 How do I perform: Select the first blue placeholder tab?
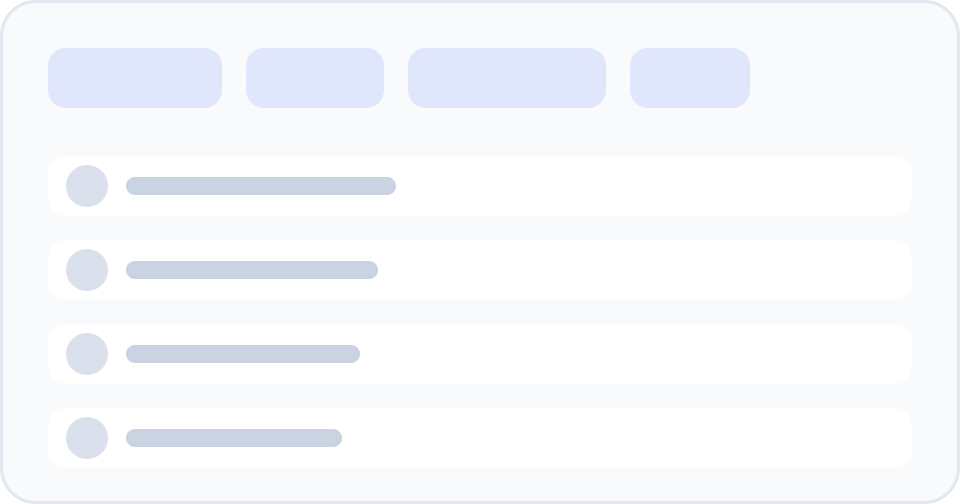point(135,78)
